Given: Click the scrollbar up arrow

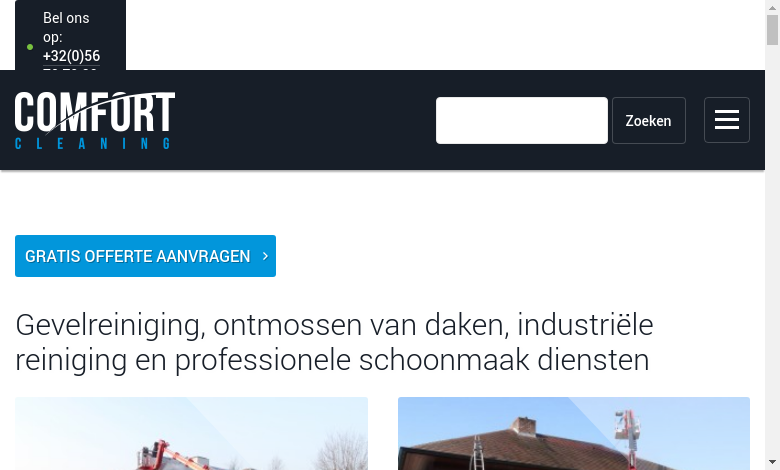Looking at the screenshot, I should [772, 7].
